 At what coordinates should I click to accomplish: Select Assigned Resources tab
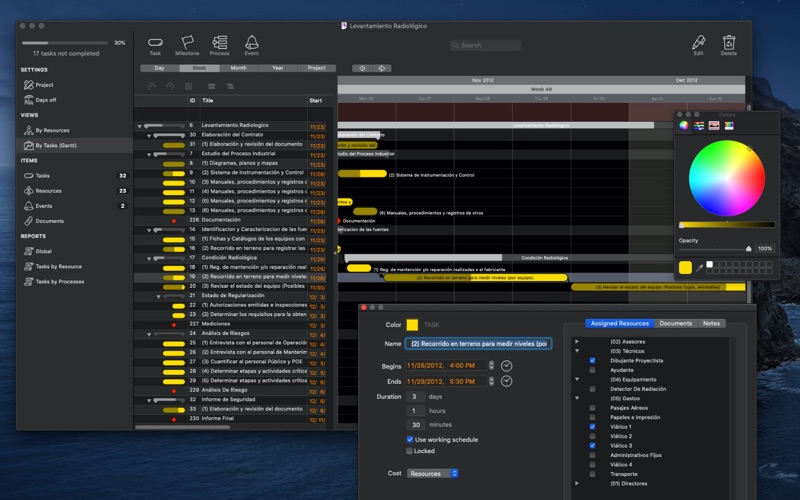point(619,323)
